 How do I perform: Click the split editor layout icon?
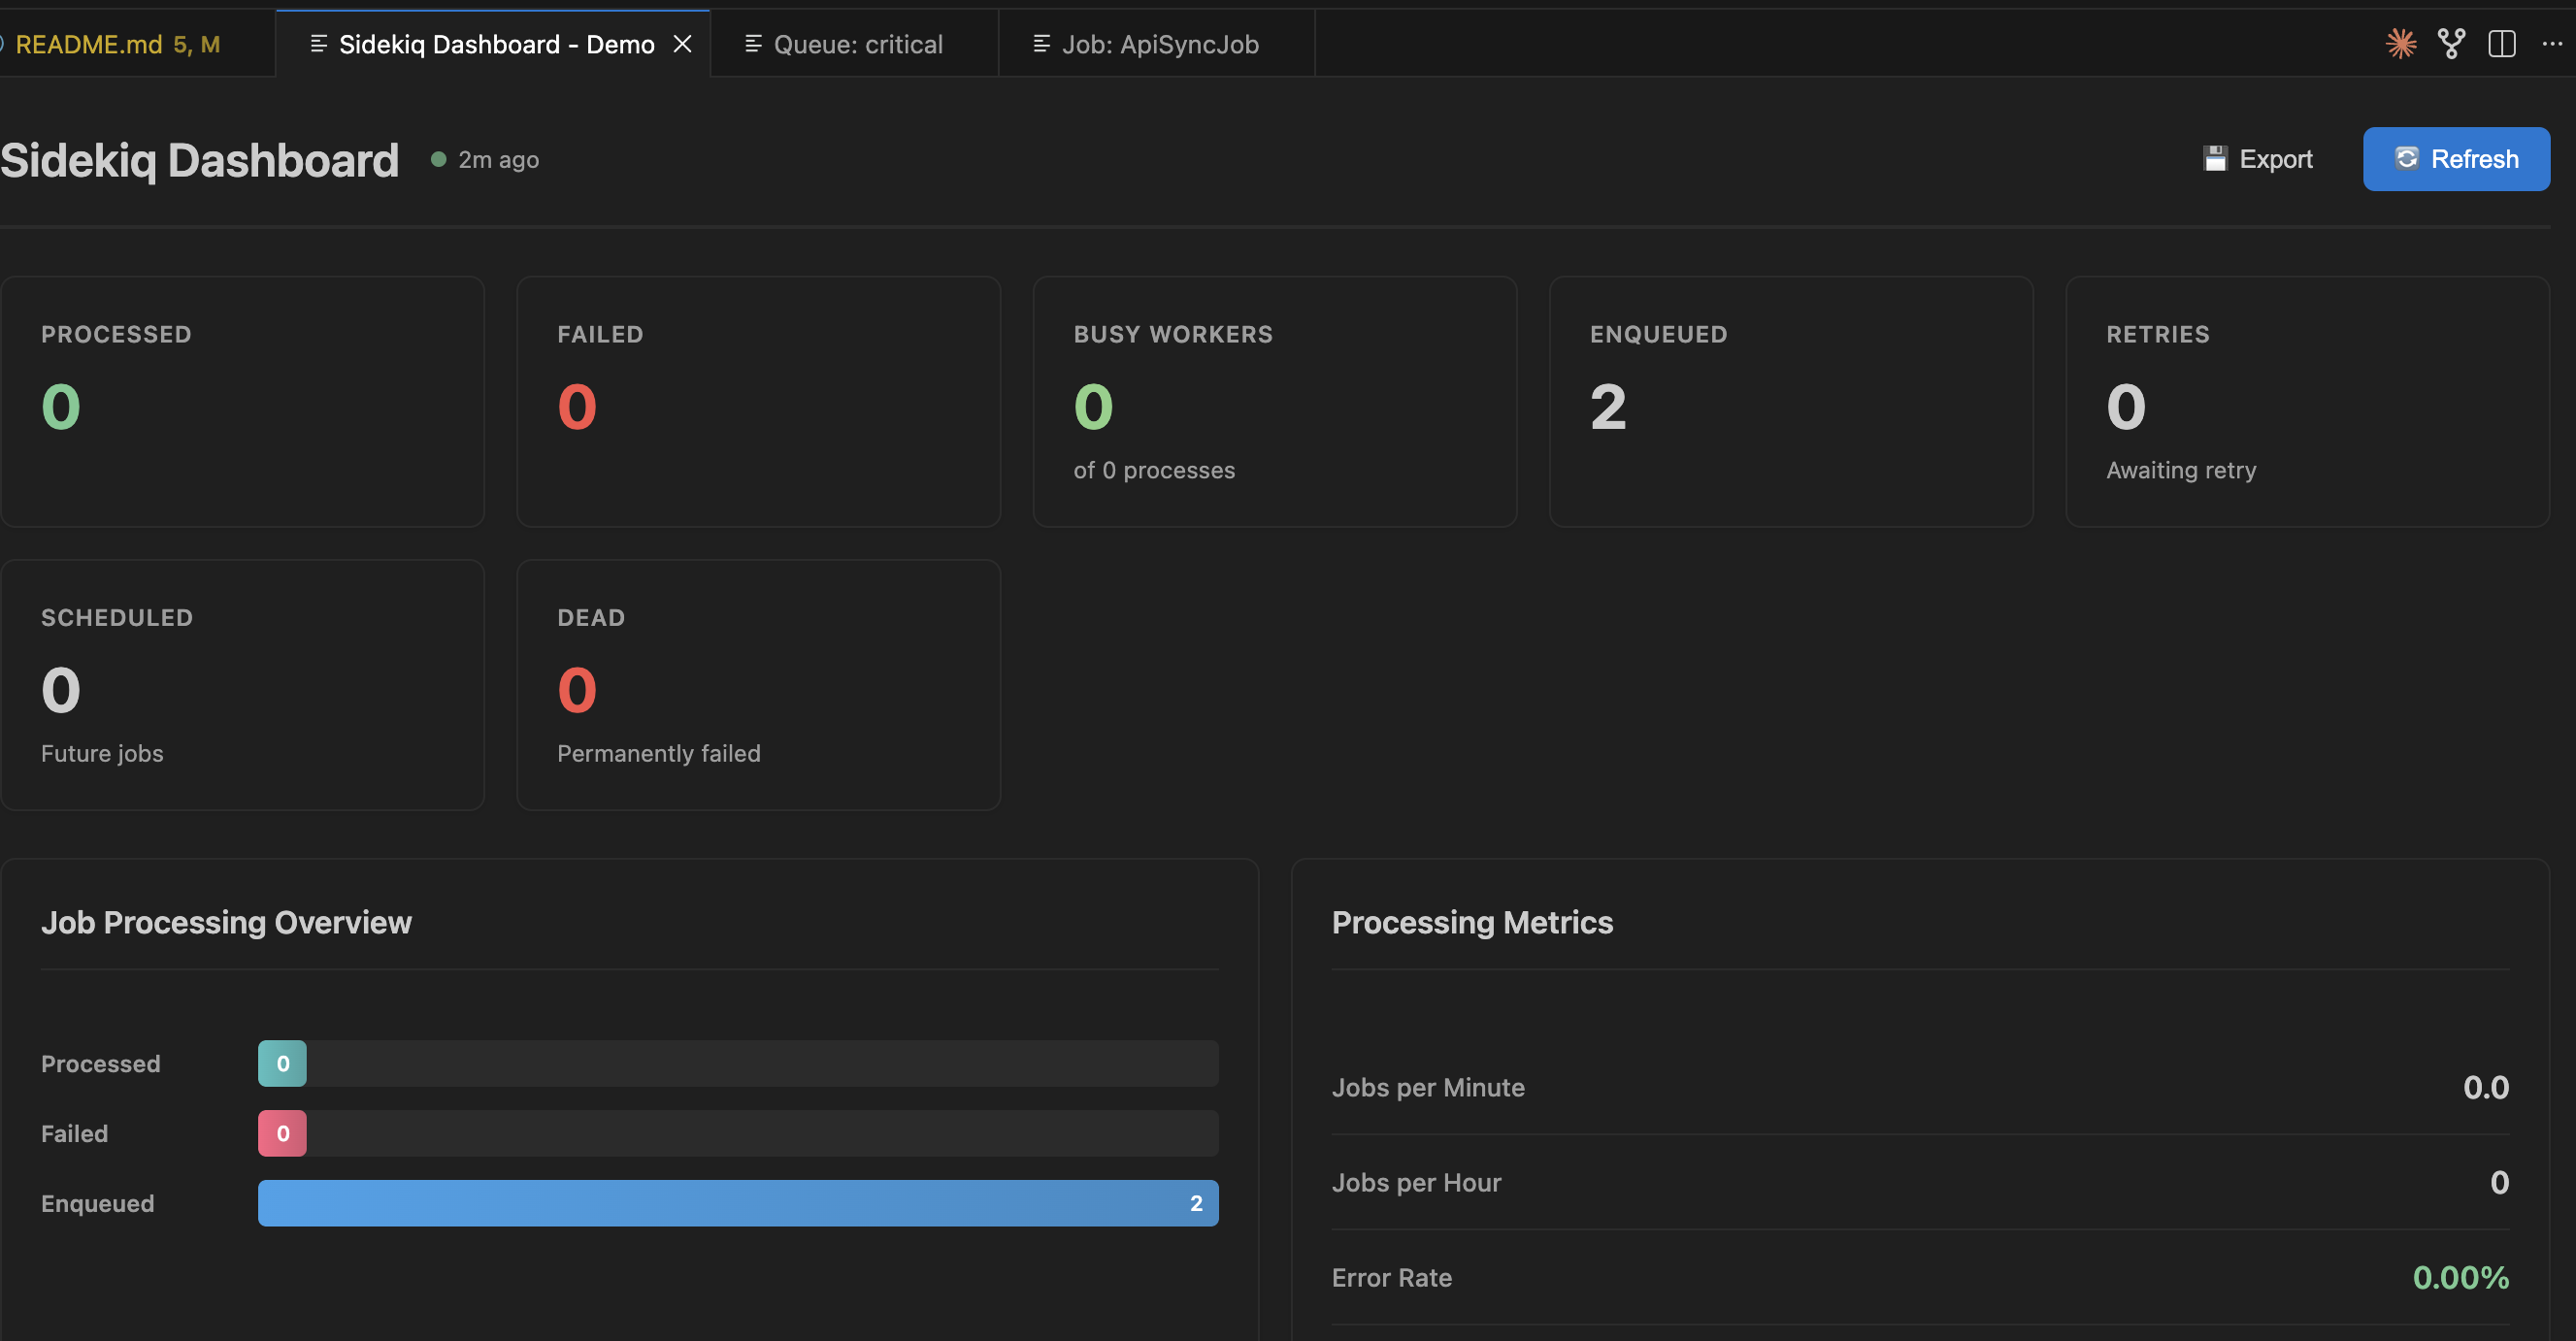pos(2501,43)
